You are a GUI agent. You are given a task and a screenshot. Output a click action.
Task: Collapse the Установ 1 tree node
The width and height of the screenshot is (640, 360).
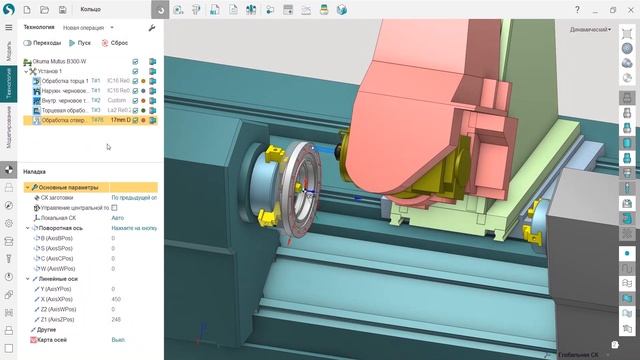click(26, 71)
